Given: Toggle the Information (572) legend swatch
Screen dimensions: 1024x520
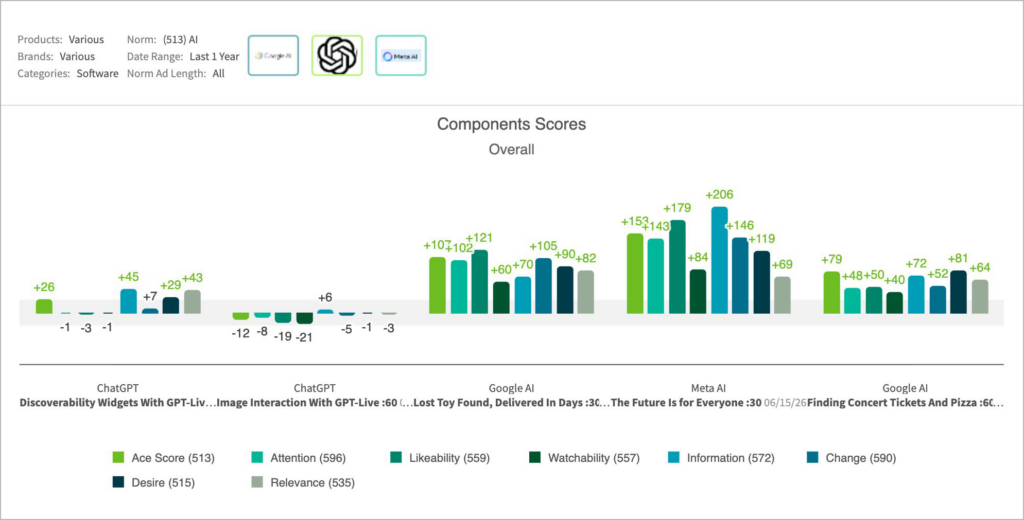Looking at the screenshot, I should (674, 458).
